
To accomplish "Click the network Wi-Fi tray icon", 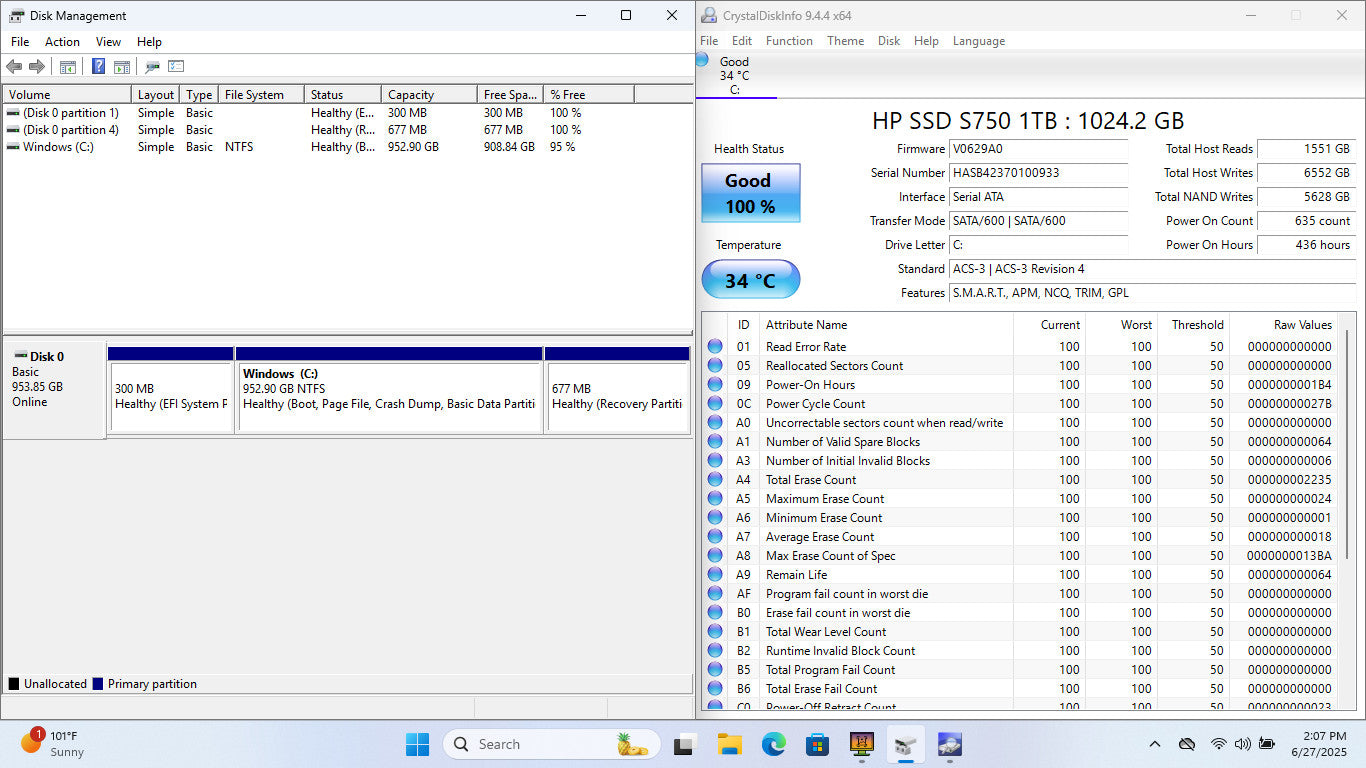I will click(x=1218, y=744).
